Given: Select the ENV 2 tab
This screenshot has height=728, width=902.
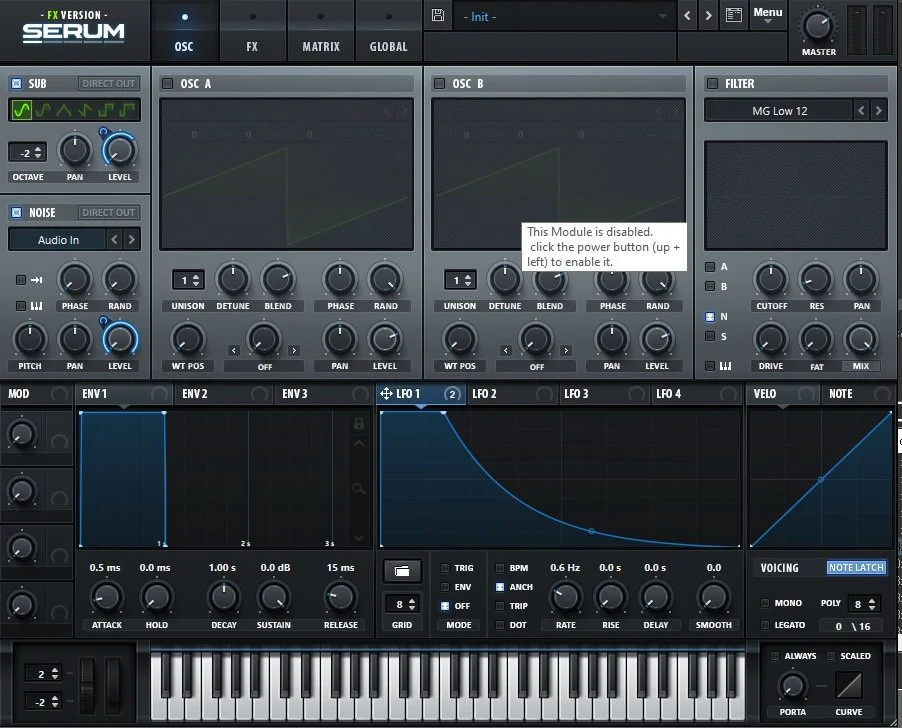Looking at the screenshot, I should [x=223, y=394].
